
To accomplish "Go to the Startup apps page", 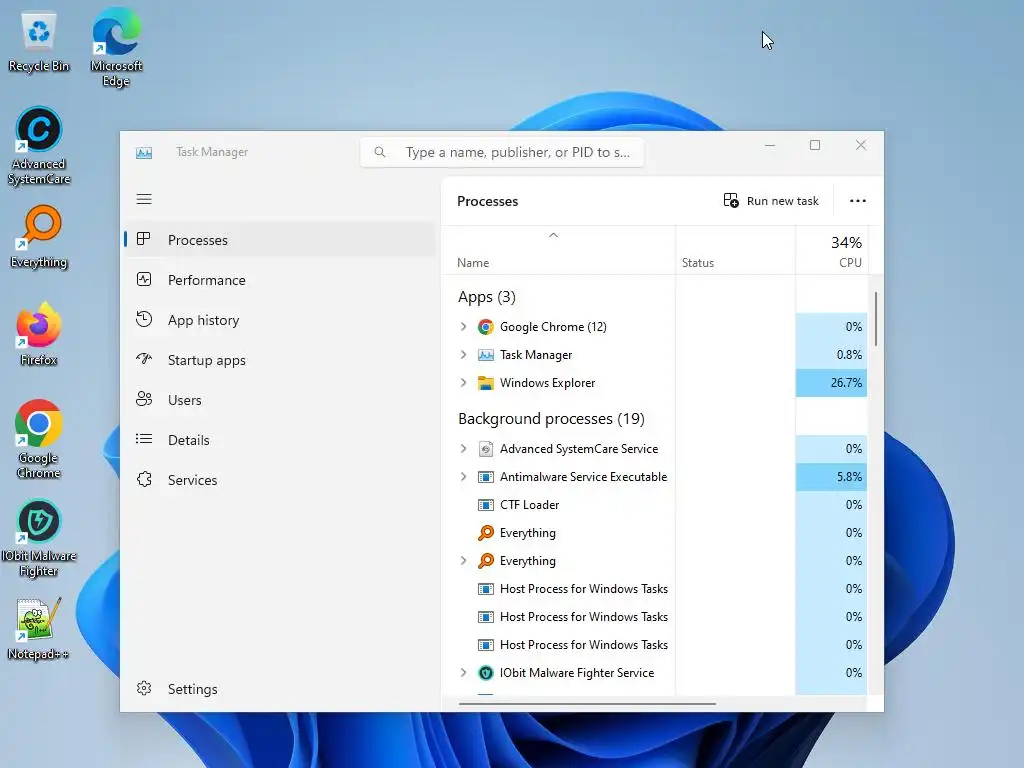I will (280, 360).
